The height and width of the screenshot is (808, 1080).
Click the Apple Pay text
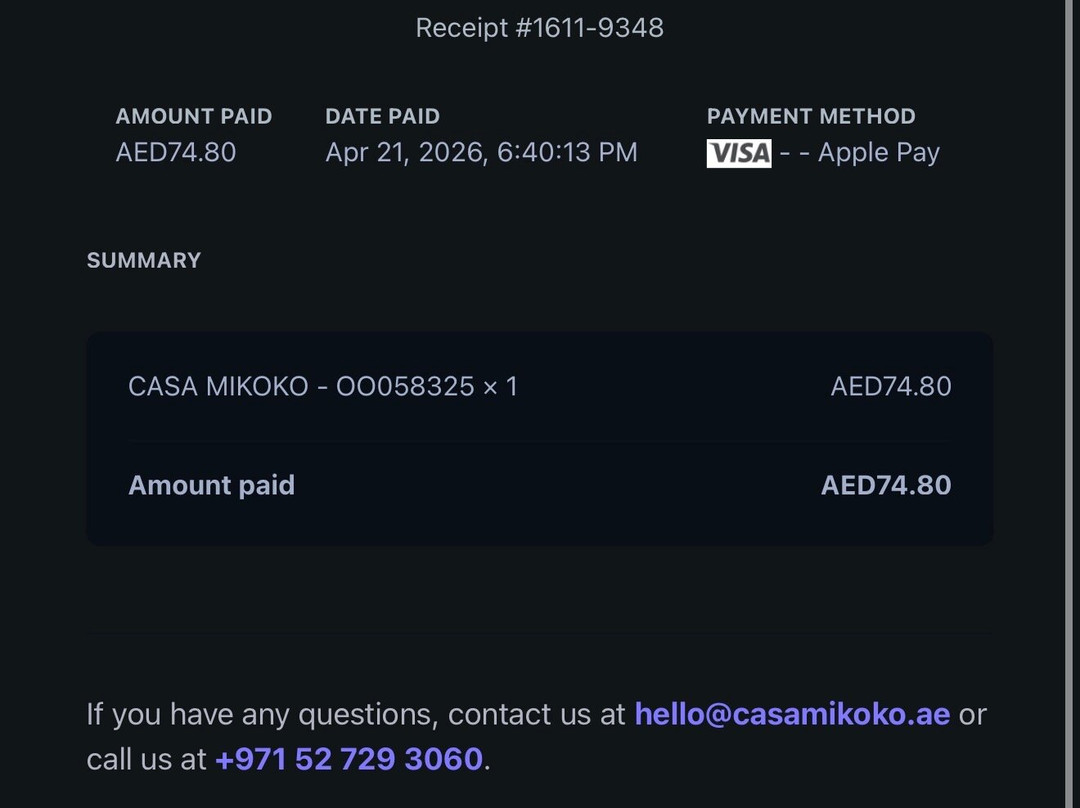(878, 153)
